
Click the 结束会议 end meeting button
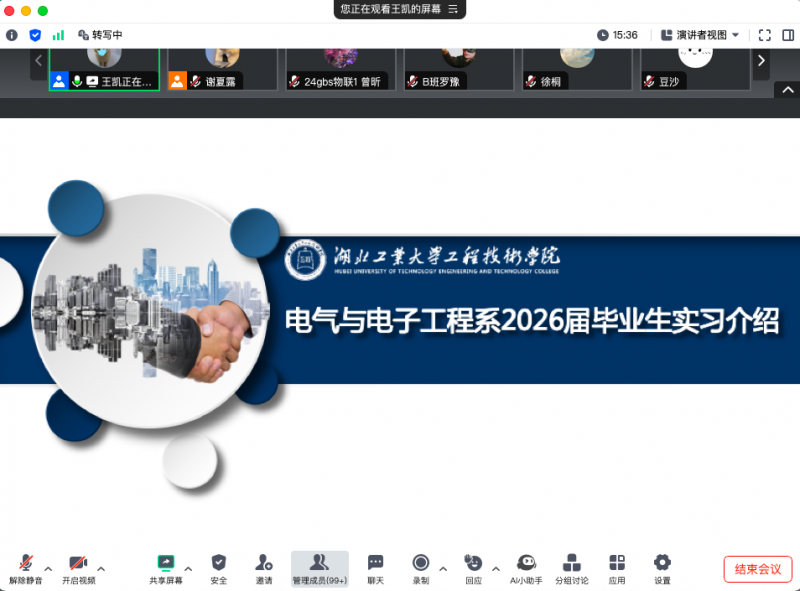click(x=757, y=569)
